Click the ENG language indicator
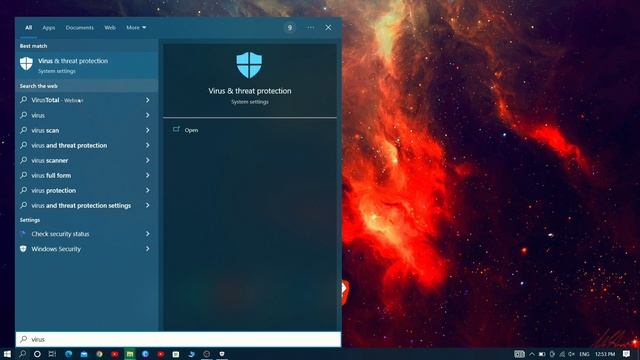Image resolution: width=640 pixels, height=360 pixels. click(584, 354)
